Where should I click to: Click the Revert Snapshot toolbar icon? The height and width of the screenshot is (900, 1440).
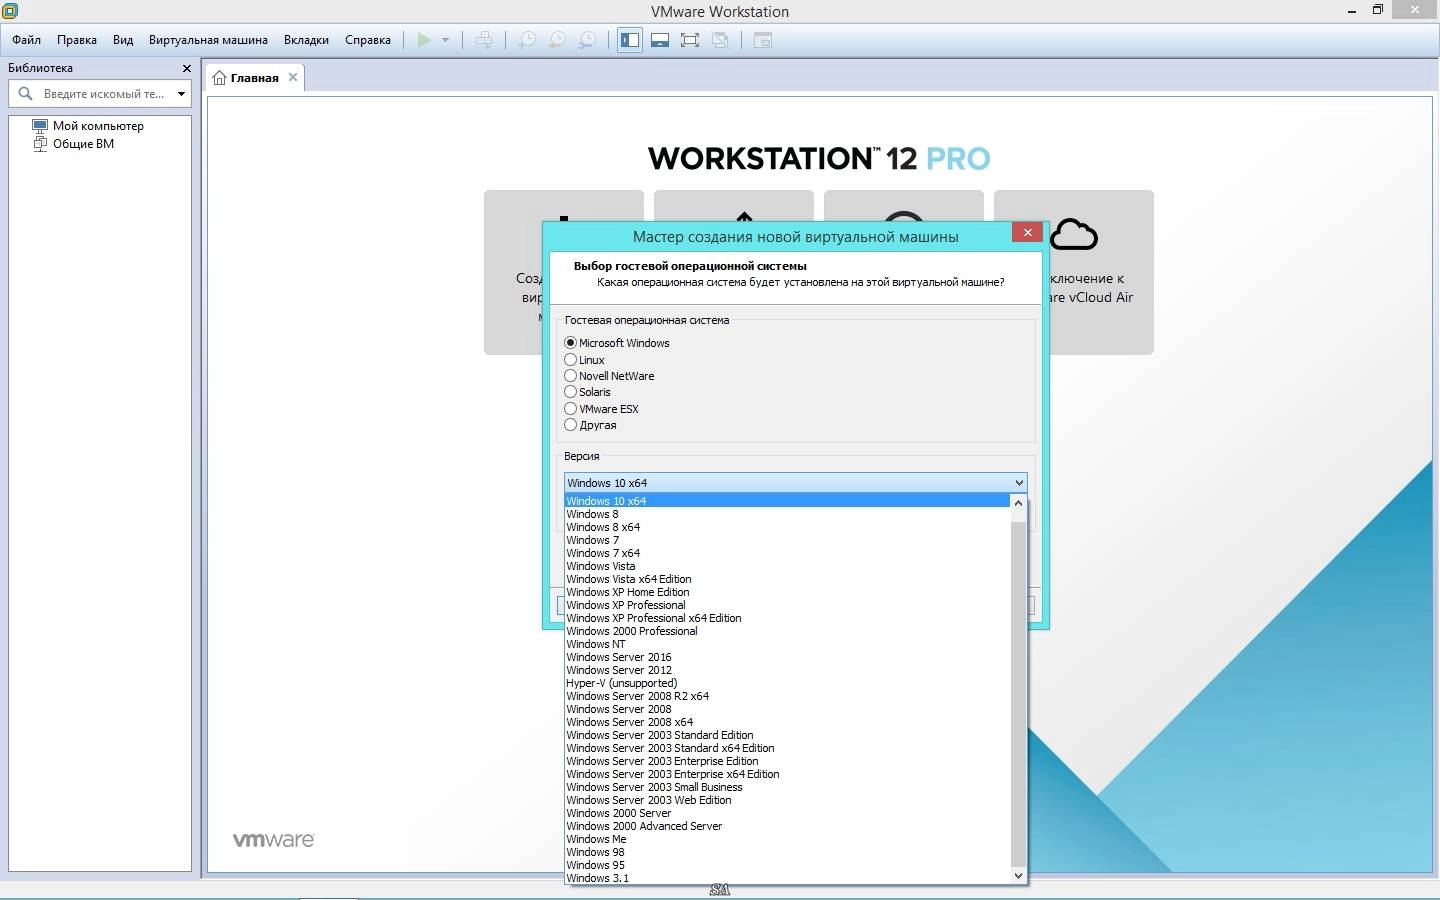[x=557, y=40]
